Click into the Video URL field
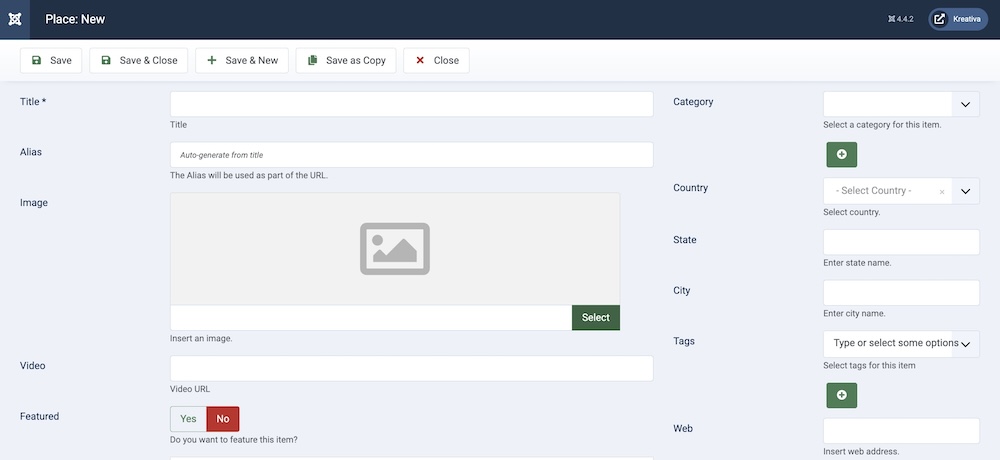The width and height of the screenshot is (1000, 460). [411, 368]
